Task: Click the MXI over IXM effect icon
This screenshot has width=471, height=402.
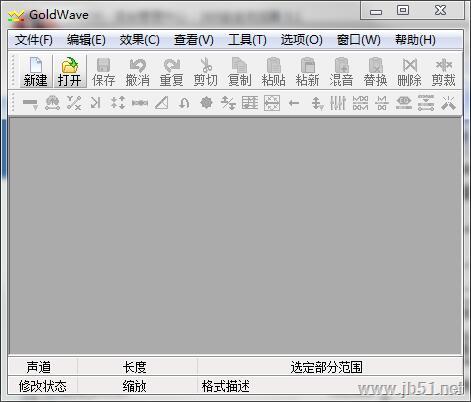Action: pyautogui.click(x=360, y=103)
